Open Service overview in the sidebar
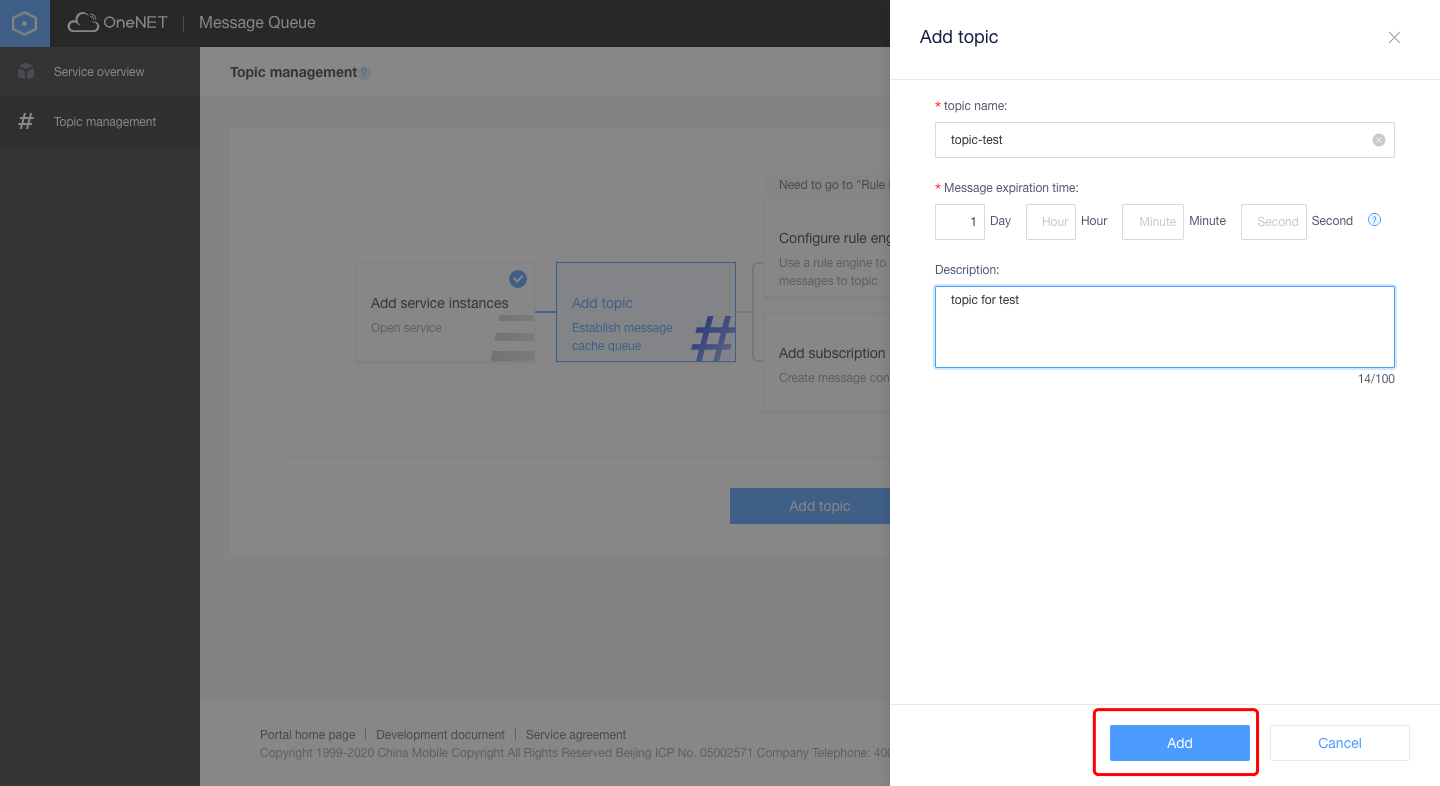 [100, 72]
